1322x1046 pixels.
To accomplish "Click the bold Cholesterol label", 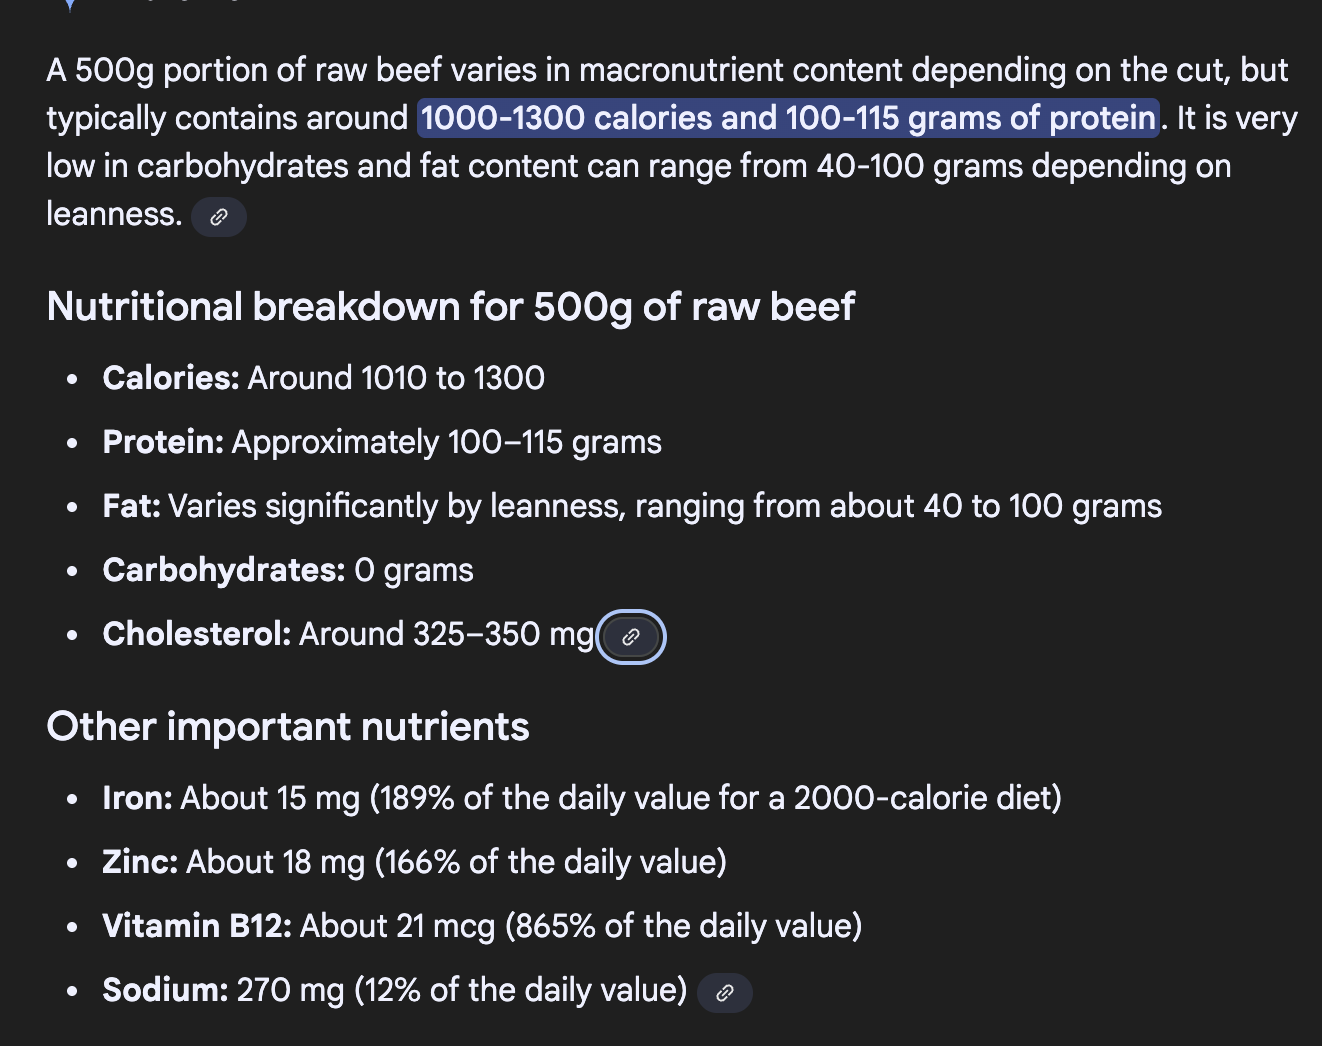I will (197, 634).
